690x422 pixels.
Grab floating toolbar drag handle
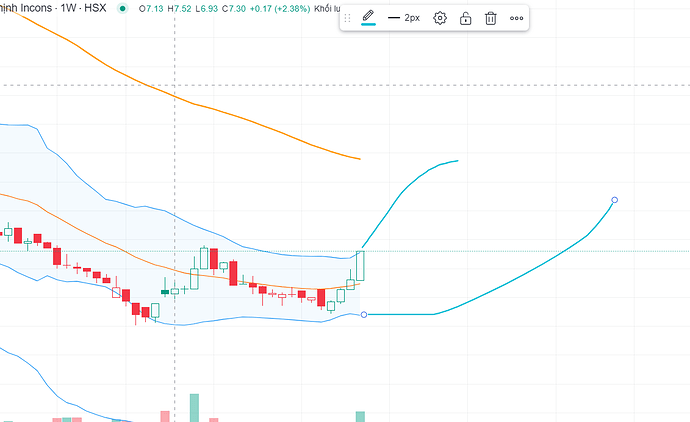pyautogui.click(x=347, y=18)
